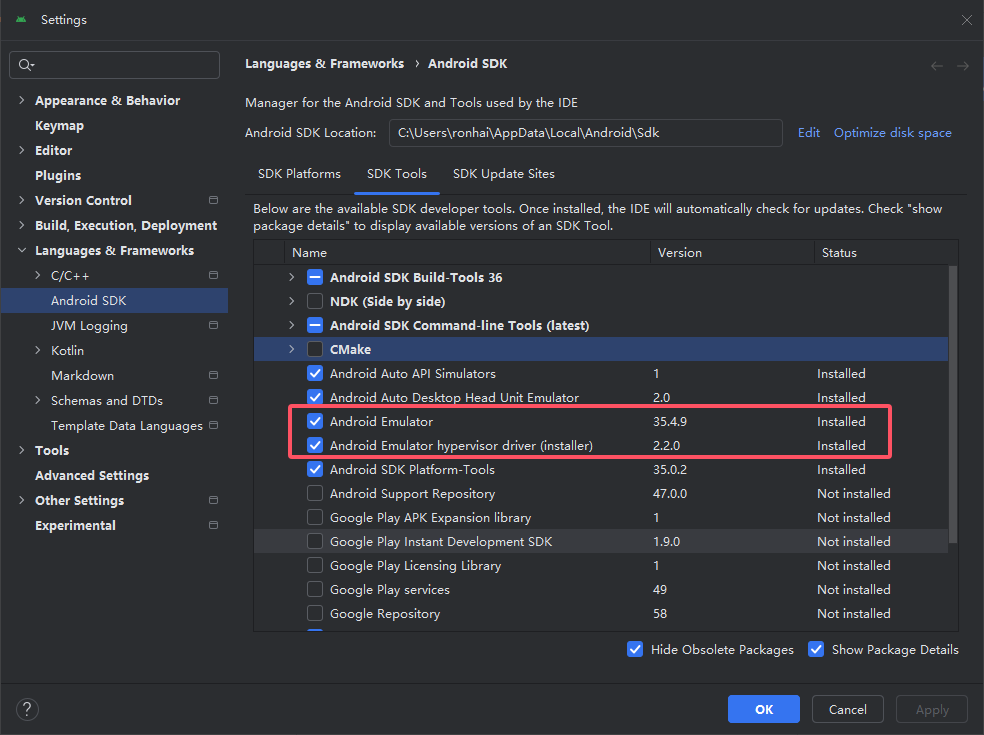Expand the Tools settings section

pyautogui.click(x=22, y=450)
